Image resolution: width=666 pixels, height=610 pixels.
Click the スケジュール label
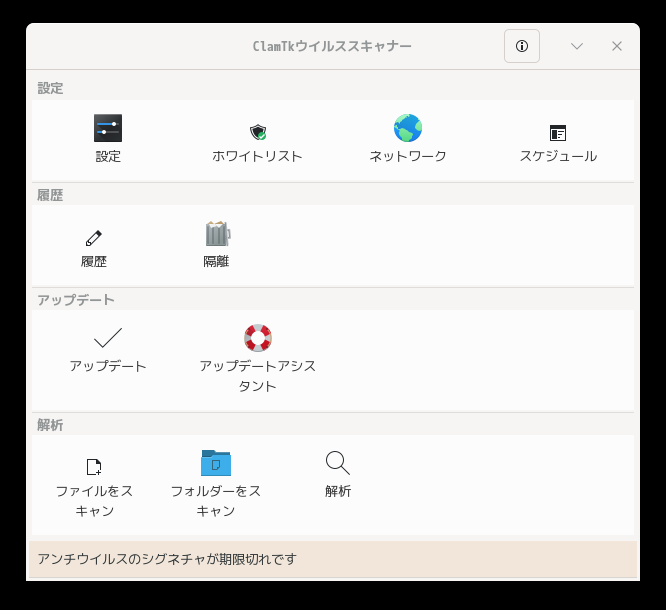558,156
